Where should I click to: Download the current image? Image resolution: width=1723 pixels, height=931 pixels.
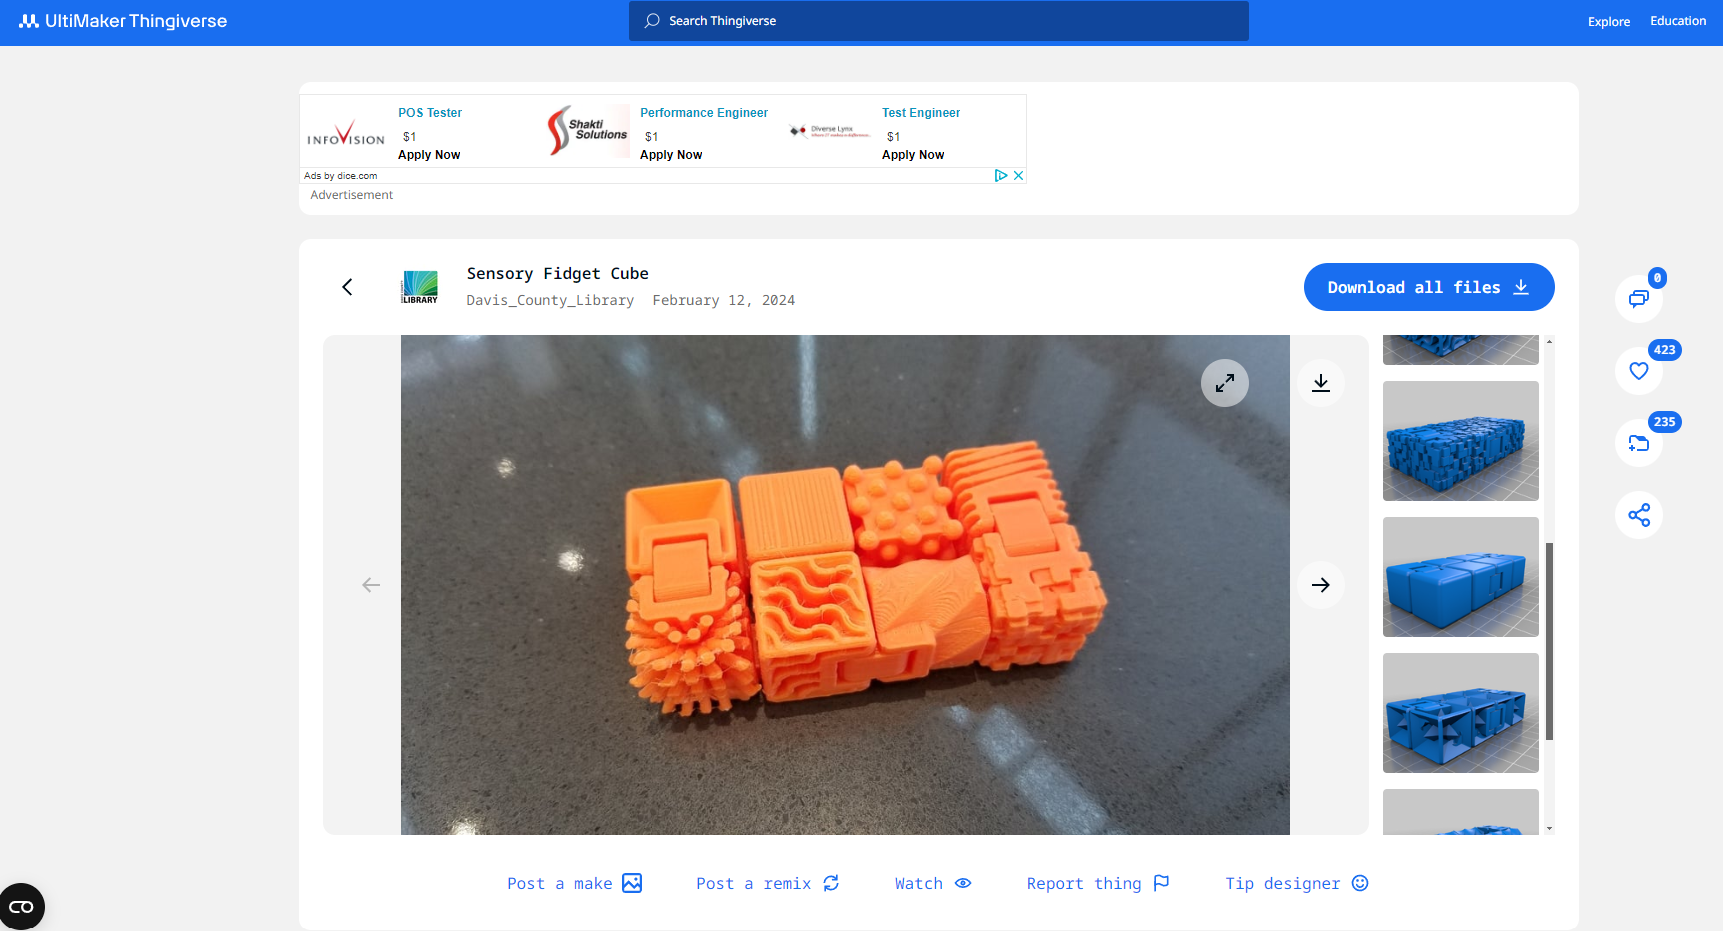1320,383
